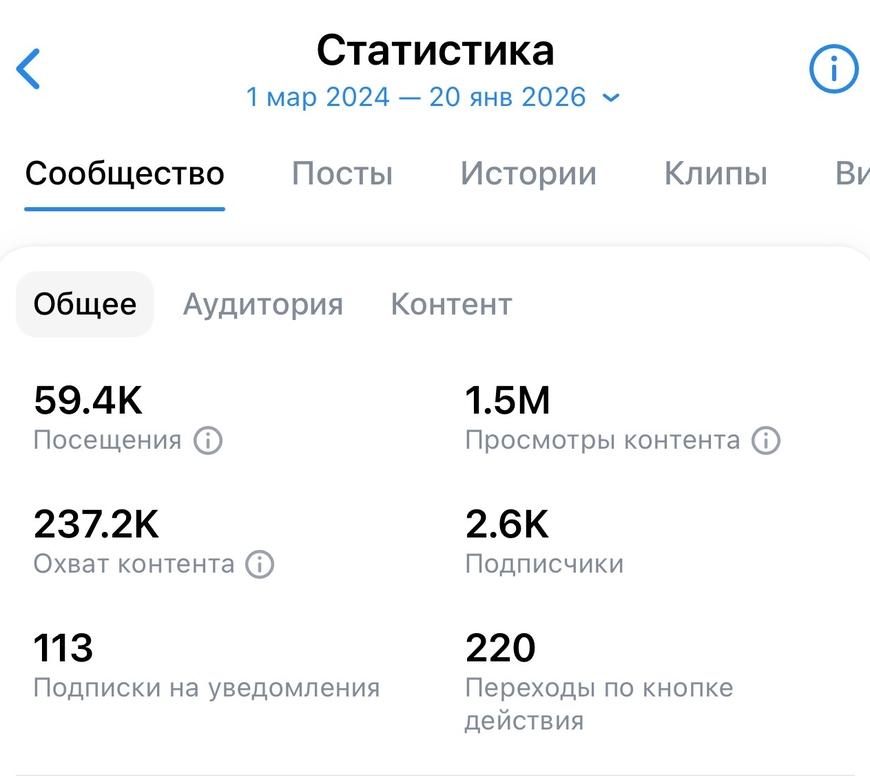Image resolution: width=870 pixels, height=777 pixels.
Task: Tap the 113 Подписки на уведомления metric
Action: (x=64, y=649)
